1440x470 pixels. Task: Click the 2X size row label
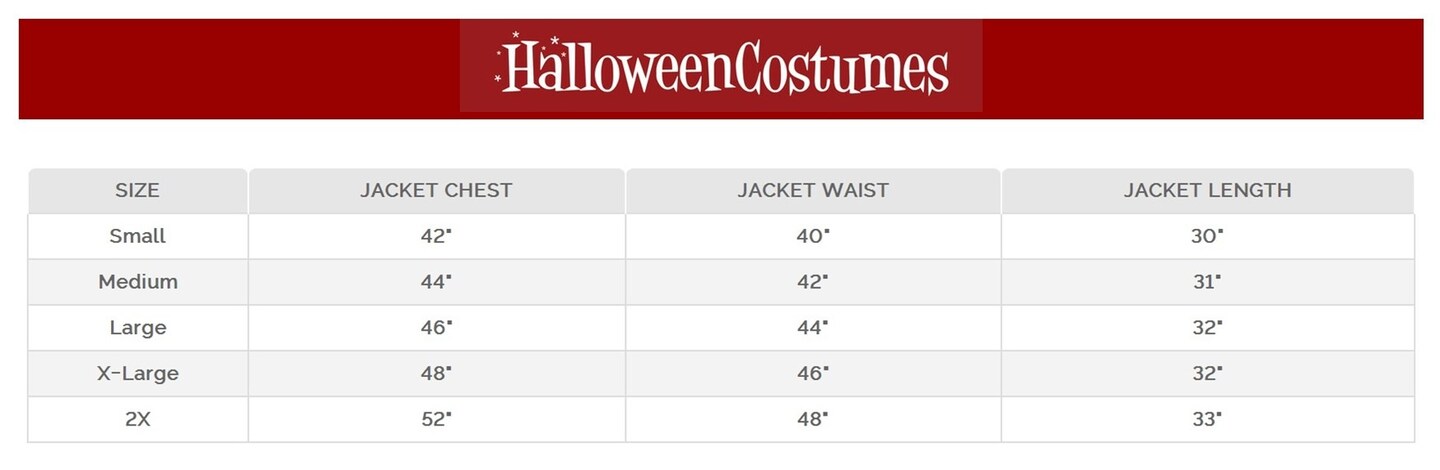click(x=138, y=420)
